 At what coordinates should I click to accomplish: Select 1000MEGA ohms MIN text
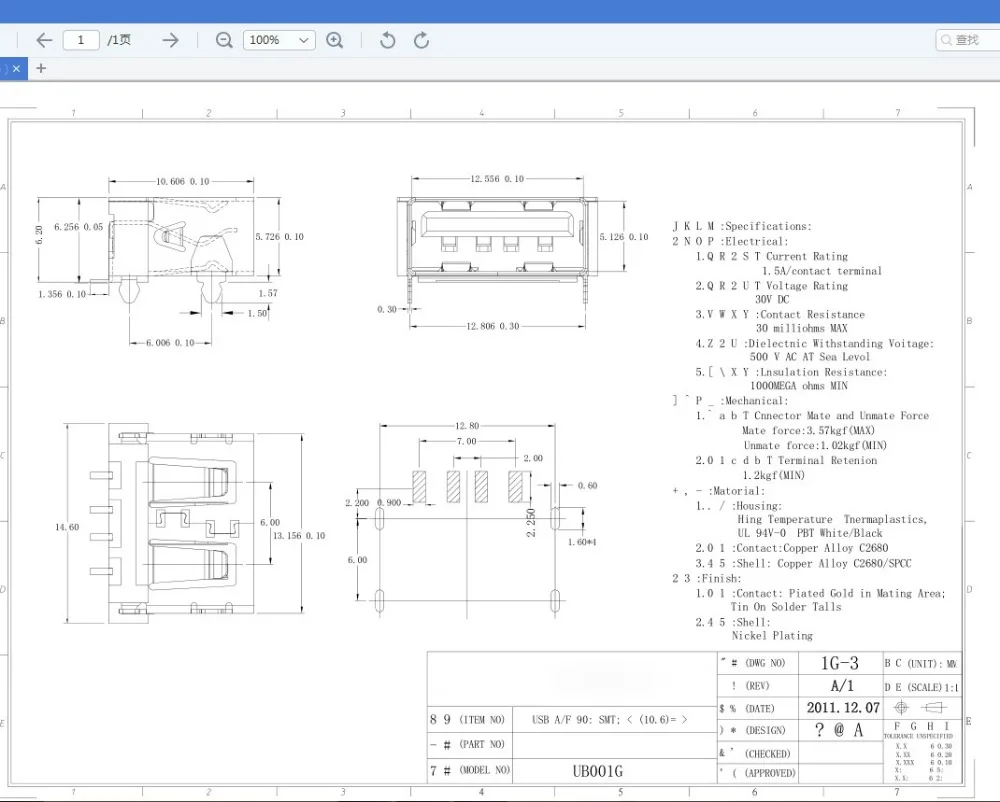pos(798,386)
